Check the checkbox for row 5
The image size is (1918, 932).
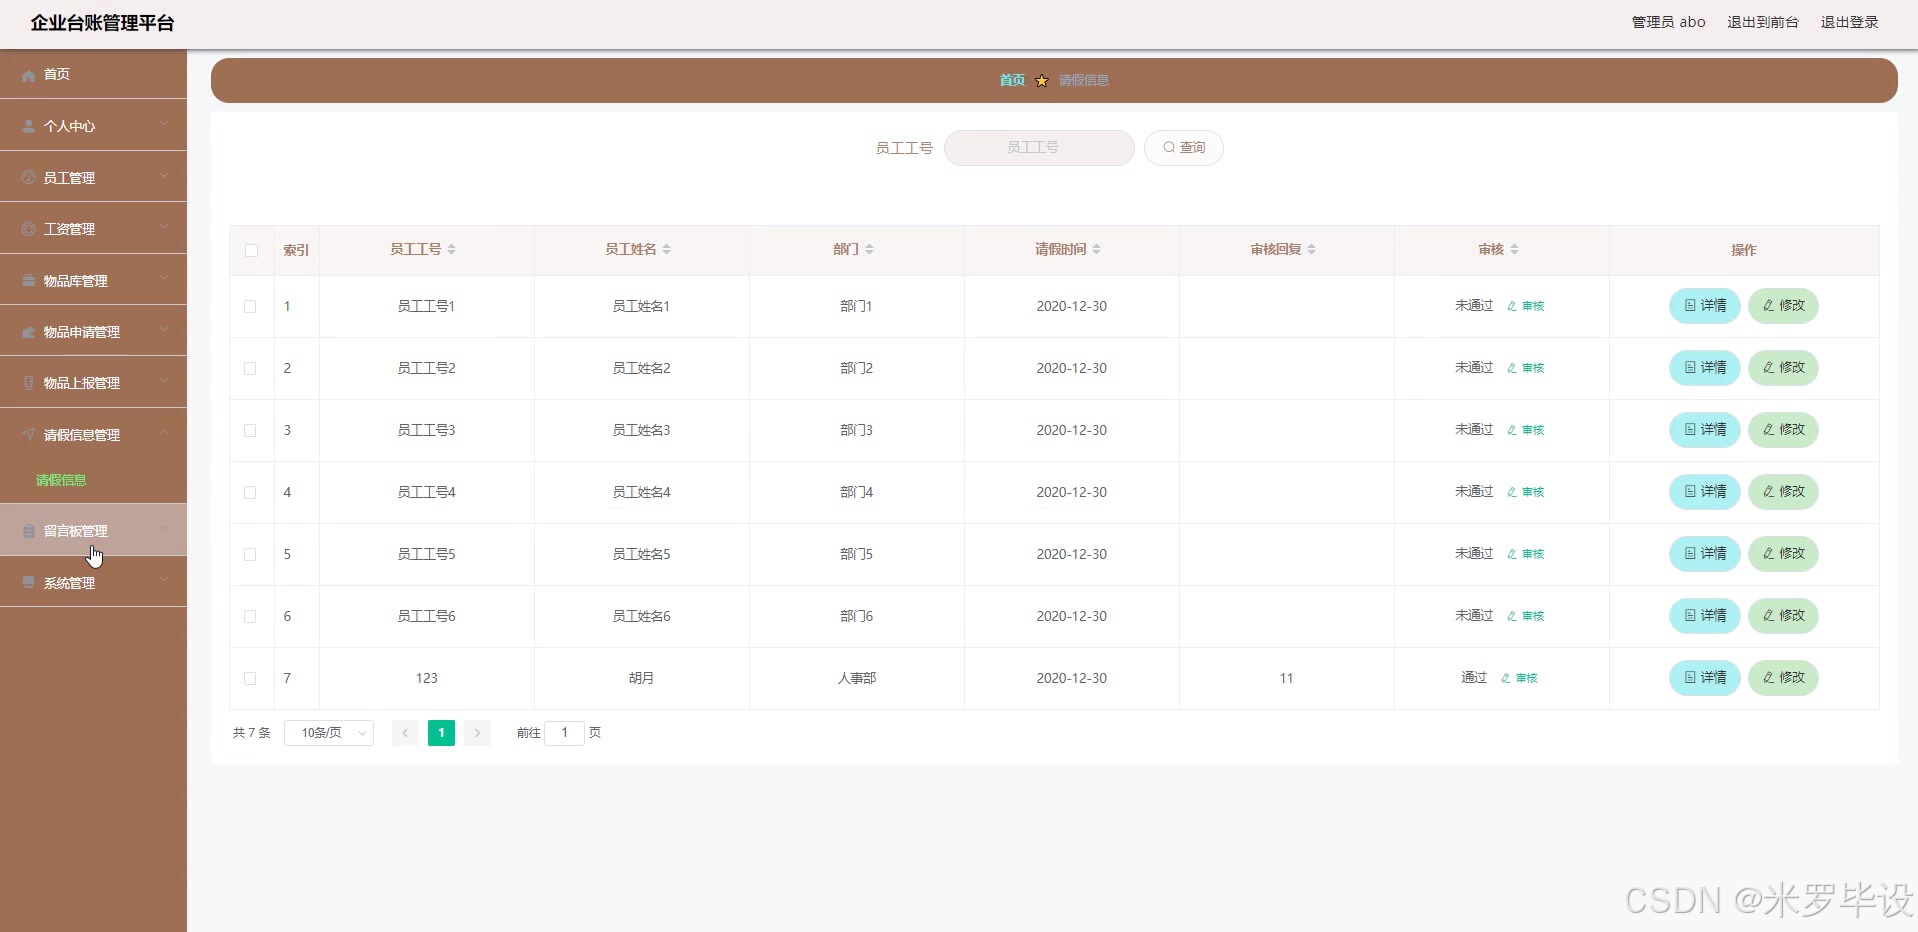point(250,555)
